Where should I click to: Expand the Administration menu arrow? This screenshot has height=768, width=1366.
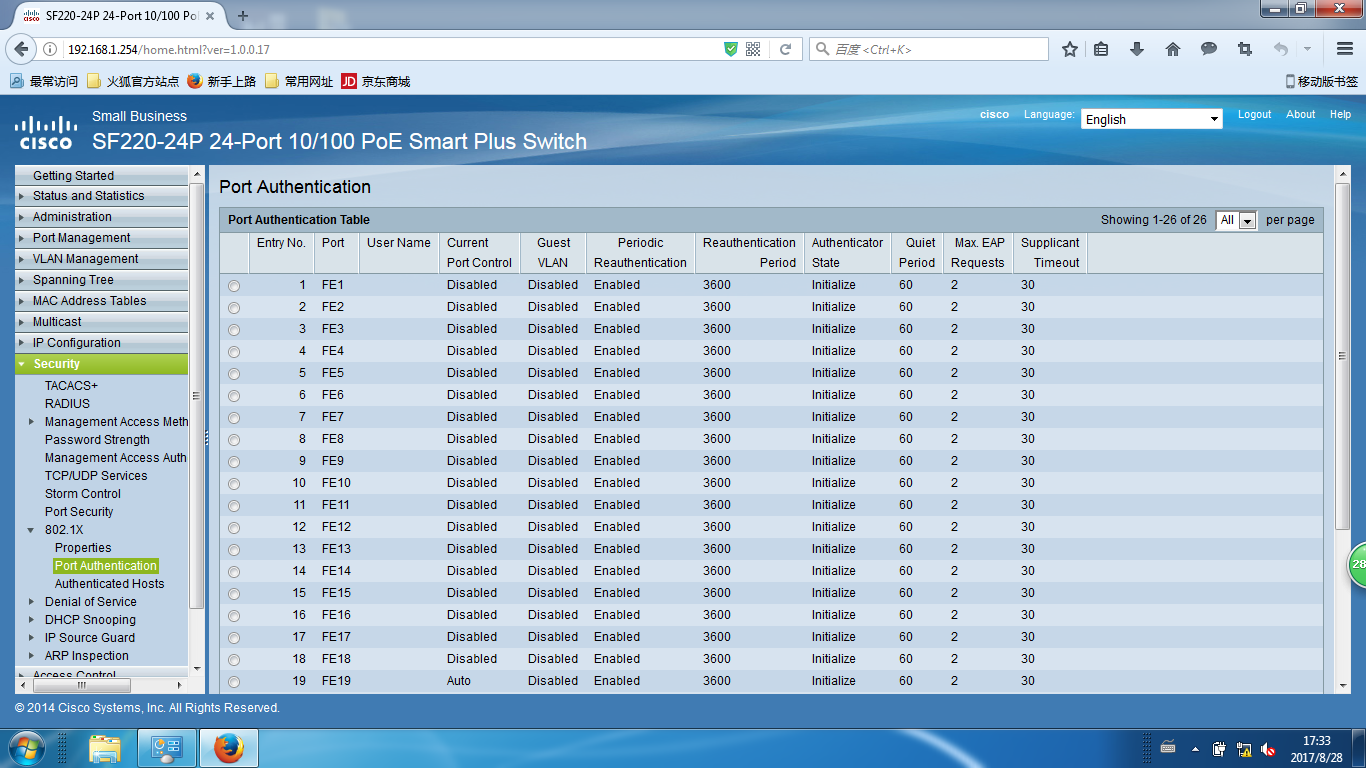22,217
